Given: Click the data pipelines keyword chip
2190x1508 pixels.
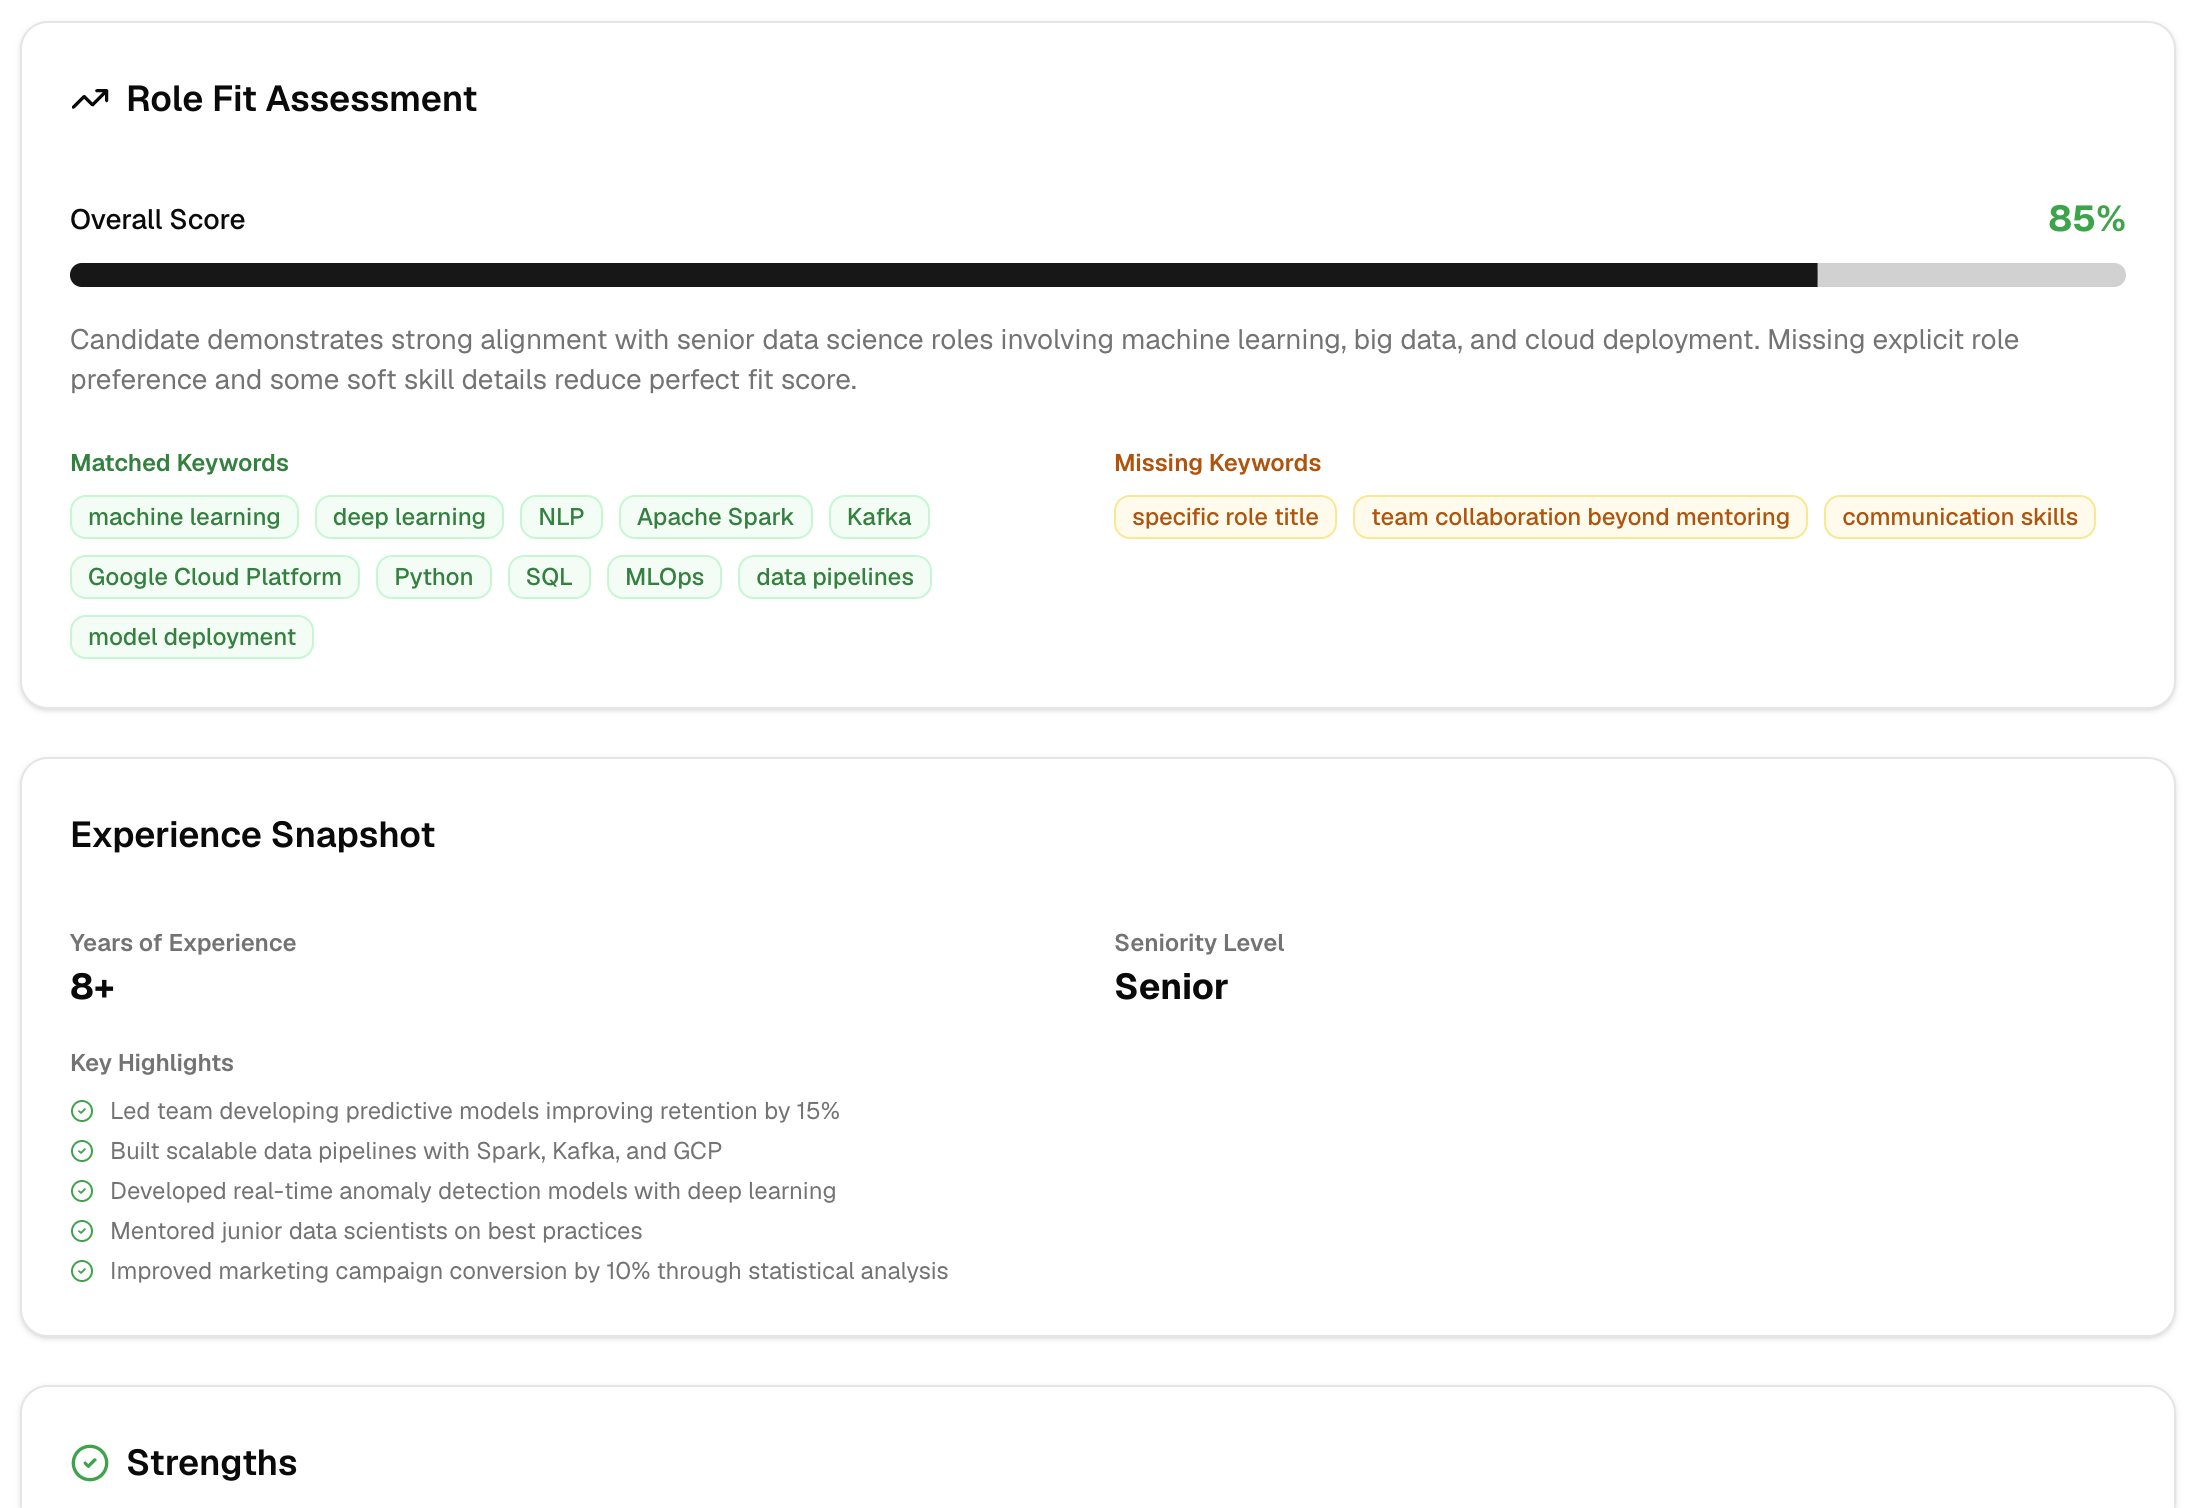Looking at the screenshot, I should click(x=834, y=577).
